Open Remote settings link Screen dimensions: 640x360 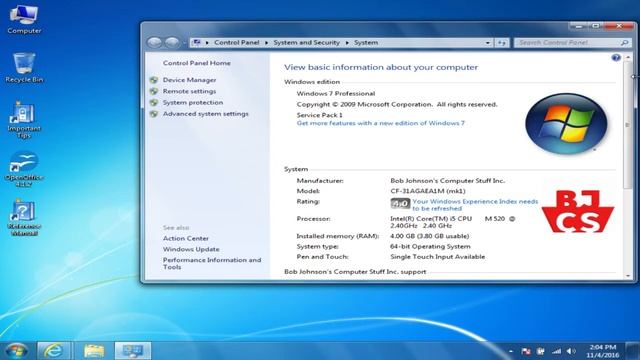(189, 91)
